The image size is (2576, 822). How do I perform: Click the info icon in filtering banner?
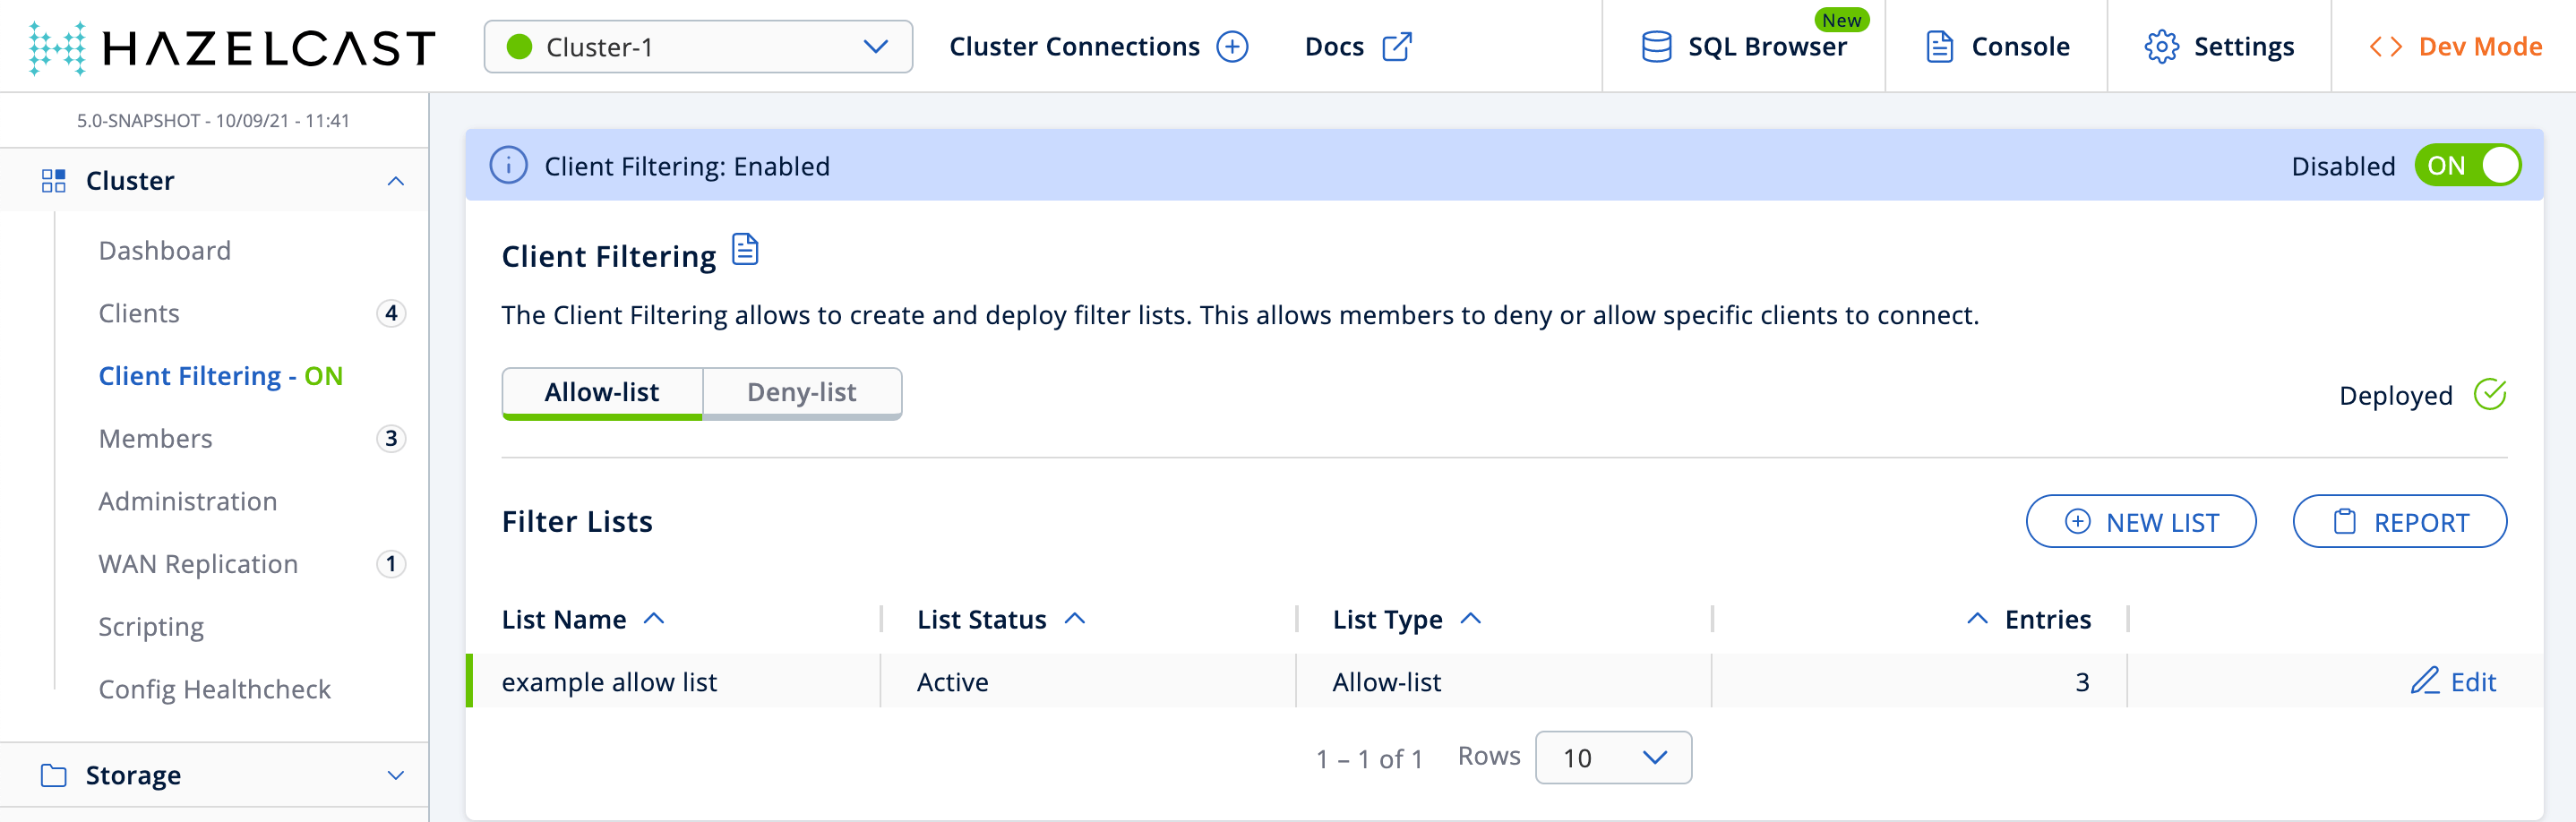pyautogui.click(x=508, y=165)
